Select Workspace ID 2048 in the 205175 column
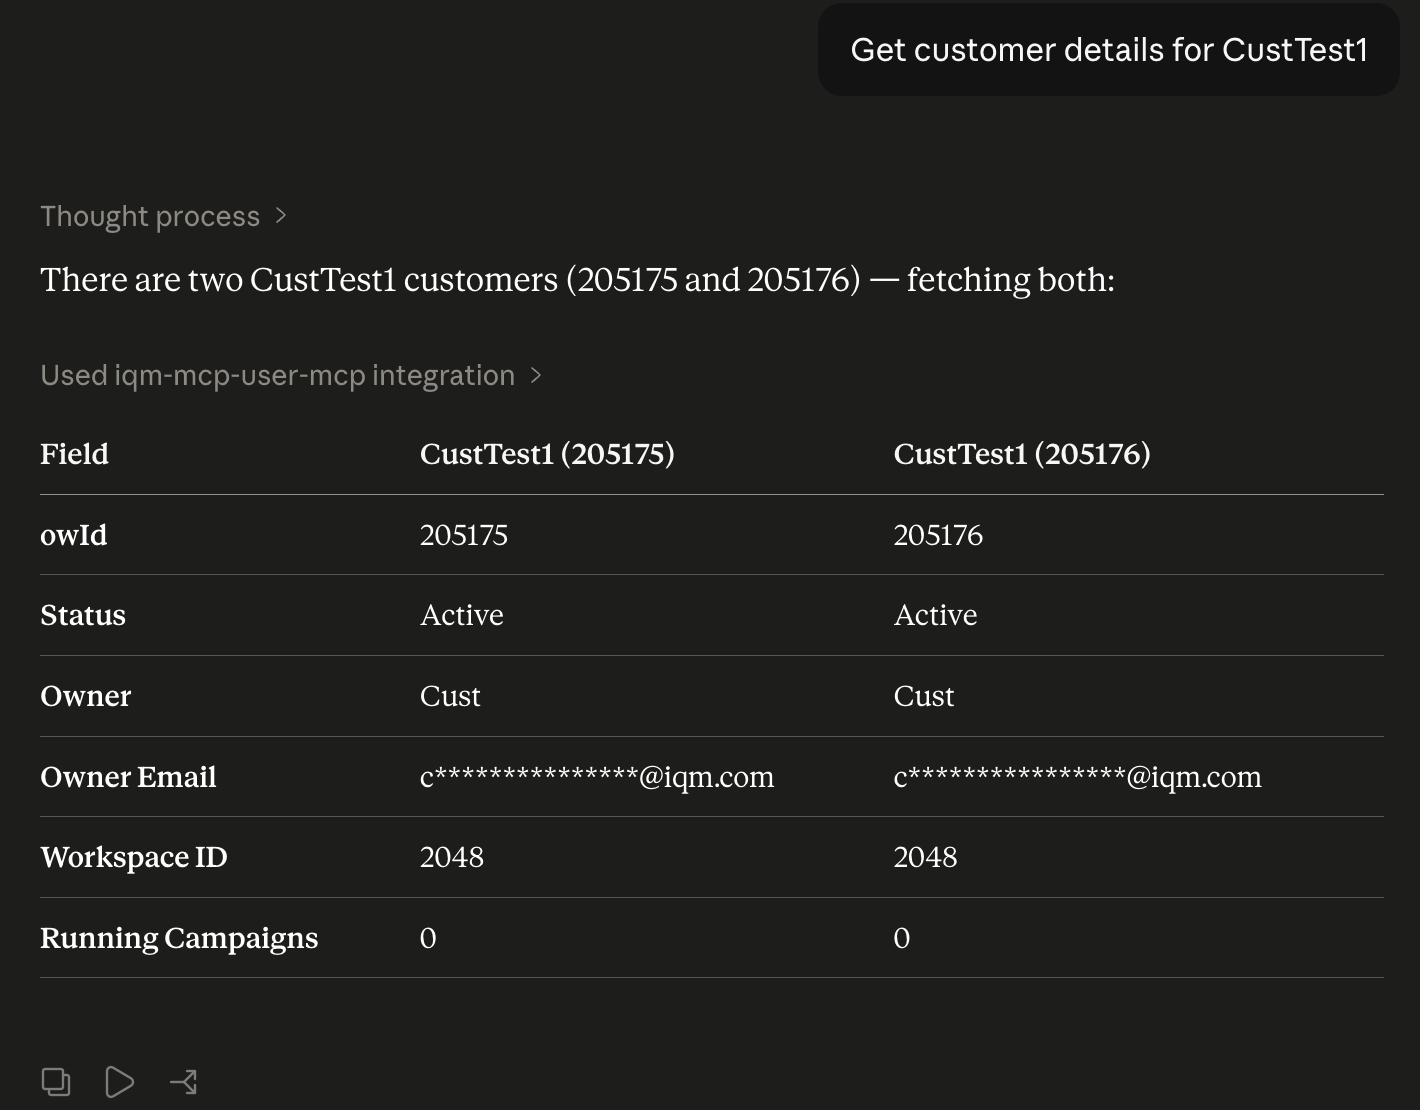 [452, 857]
